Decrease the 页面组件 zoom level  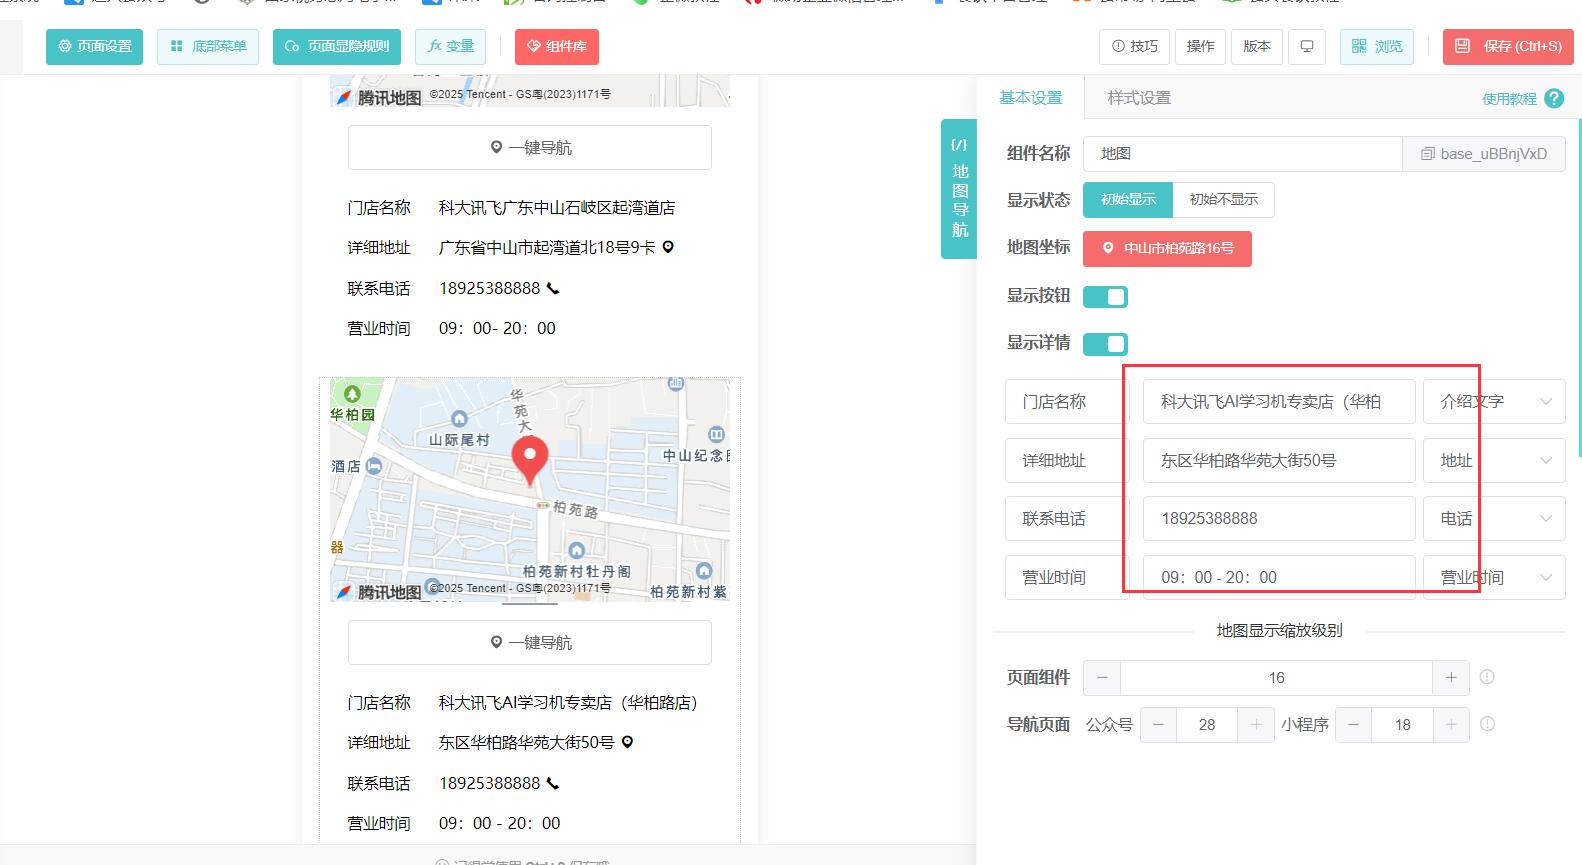pos(1102,678)
